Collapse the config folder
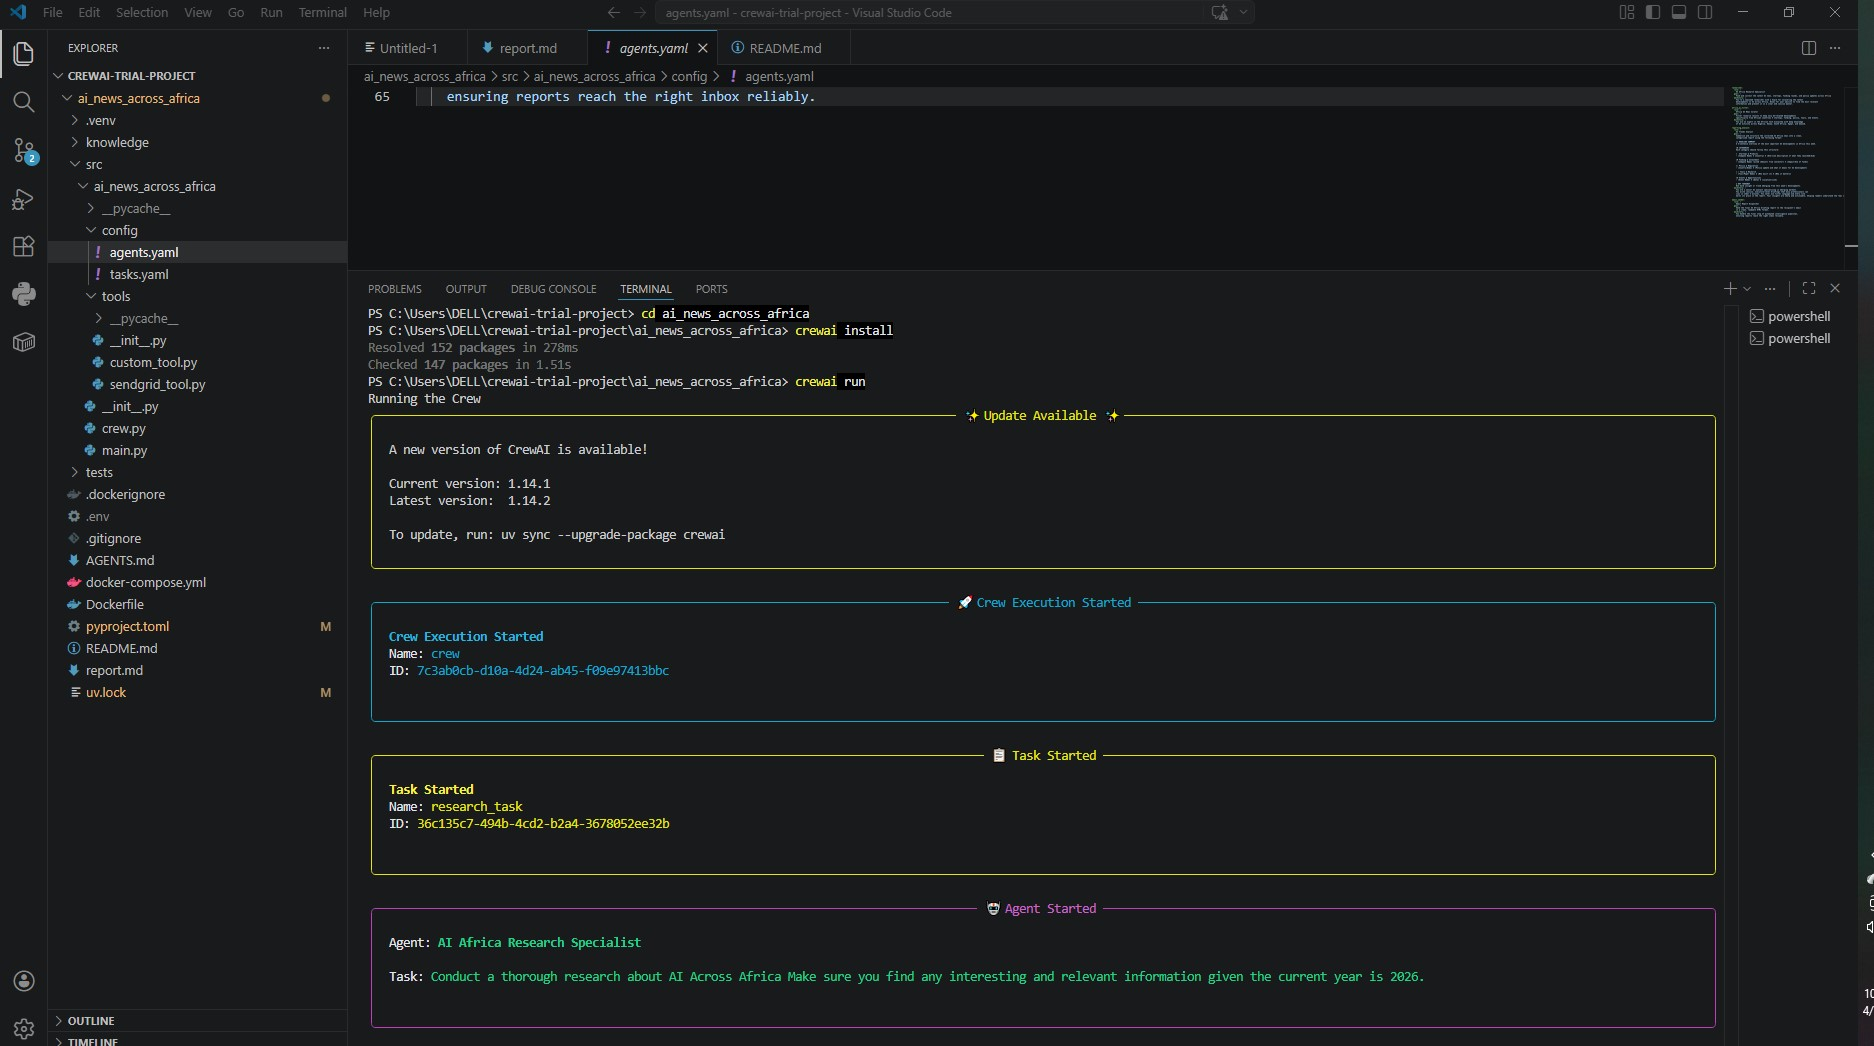 [x=119, y=230]
